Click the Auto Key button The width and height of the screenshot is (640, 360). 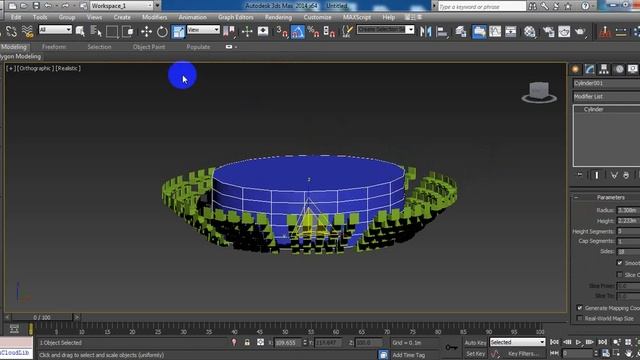(476, 342)
